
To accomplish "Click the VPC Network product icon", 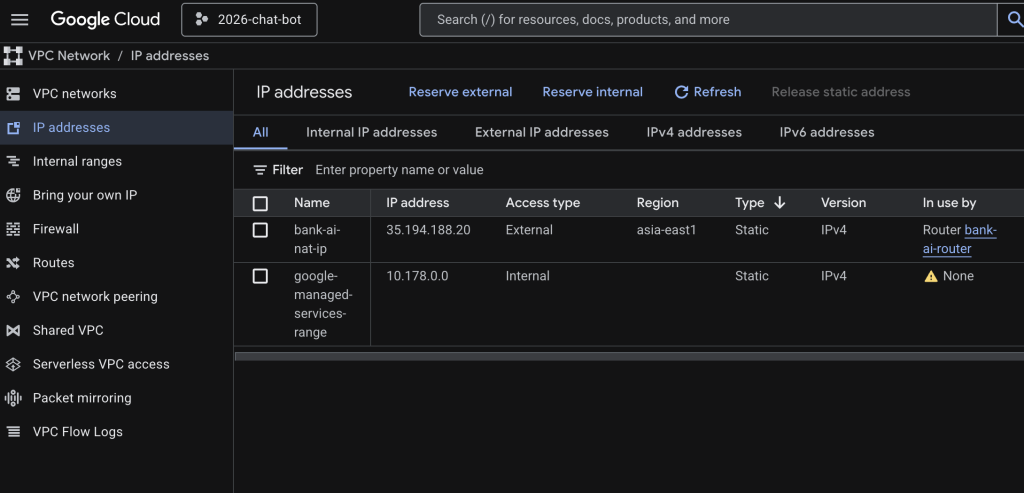I will [x=13, y=56].
